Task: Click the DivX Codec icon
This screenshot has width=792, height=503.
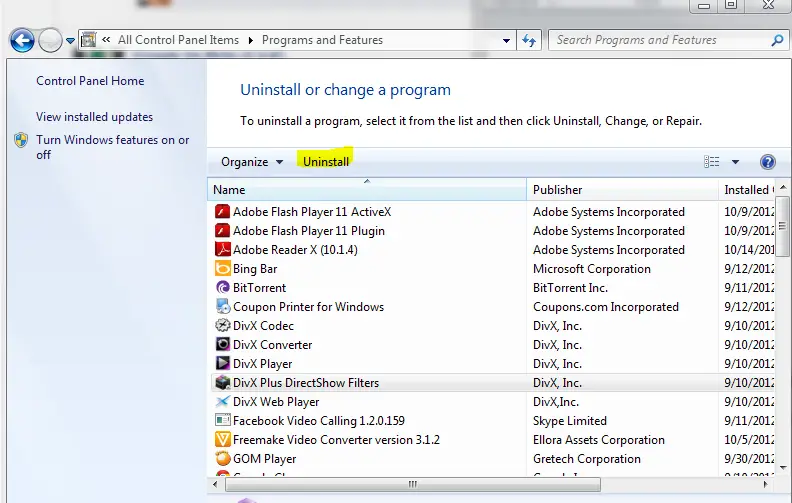Action: coord(222,326)
